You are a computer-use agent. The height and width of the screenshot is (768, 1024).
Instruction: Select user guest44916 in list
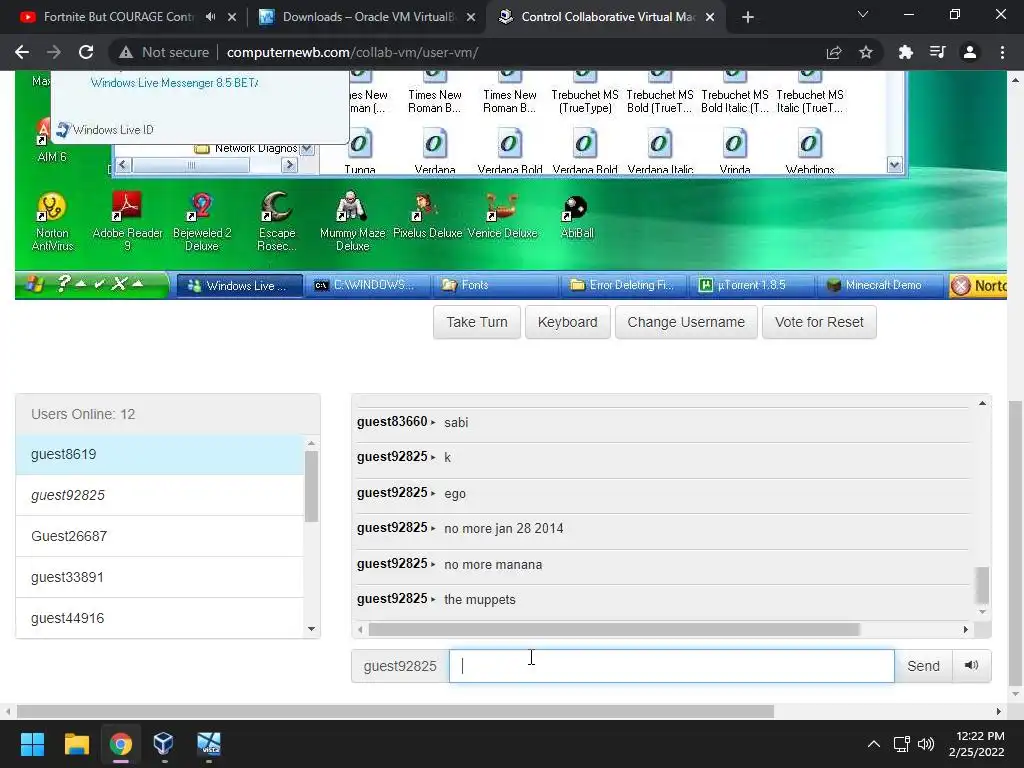pyautogui.click(x=160, y=617)
